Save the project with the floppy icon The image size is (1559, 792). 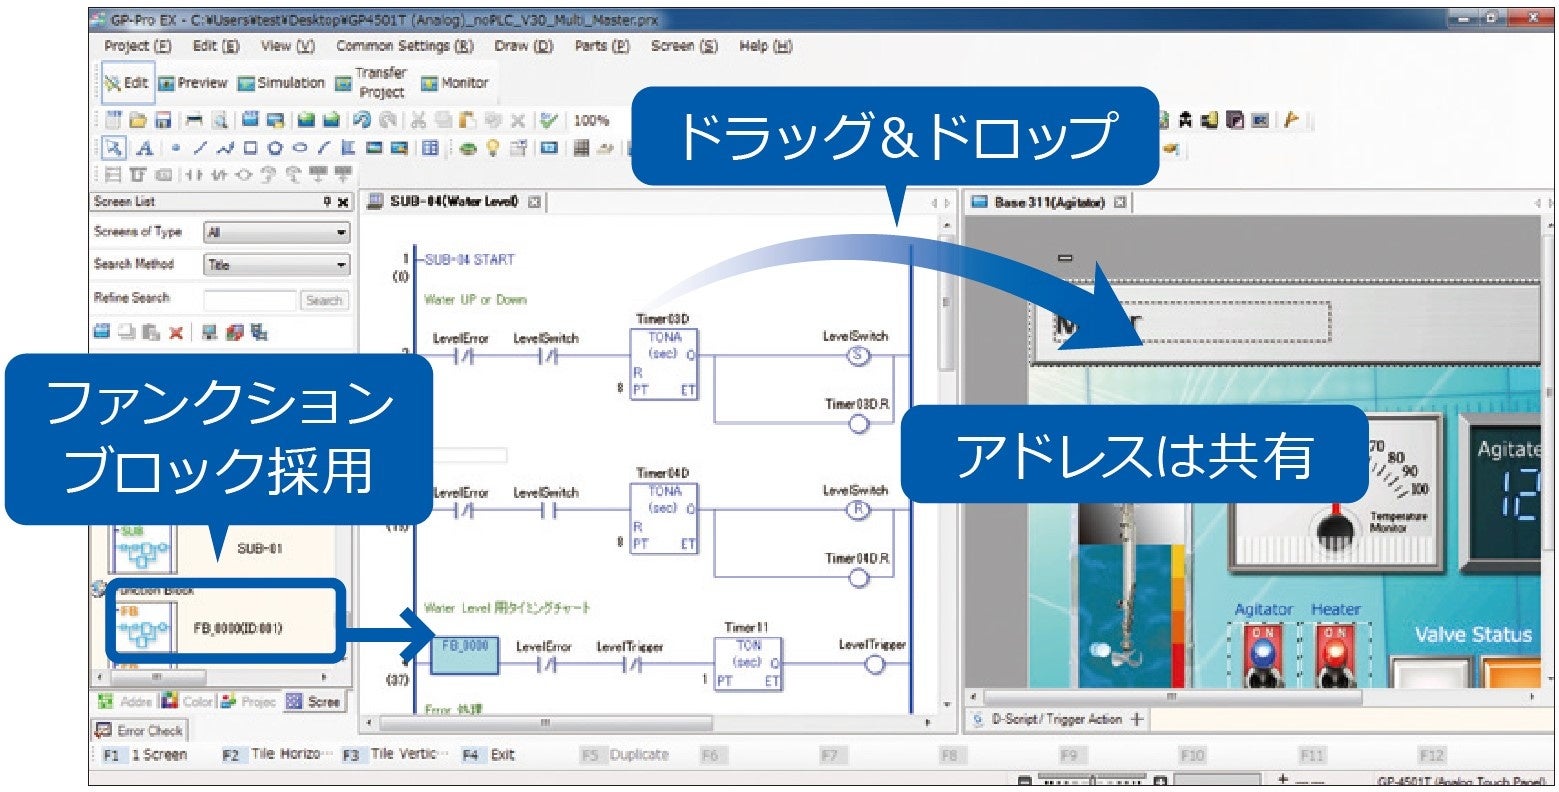pyautogui.click(x=162, y=120)
